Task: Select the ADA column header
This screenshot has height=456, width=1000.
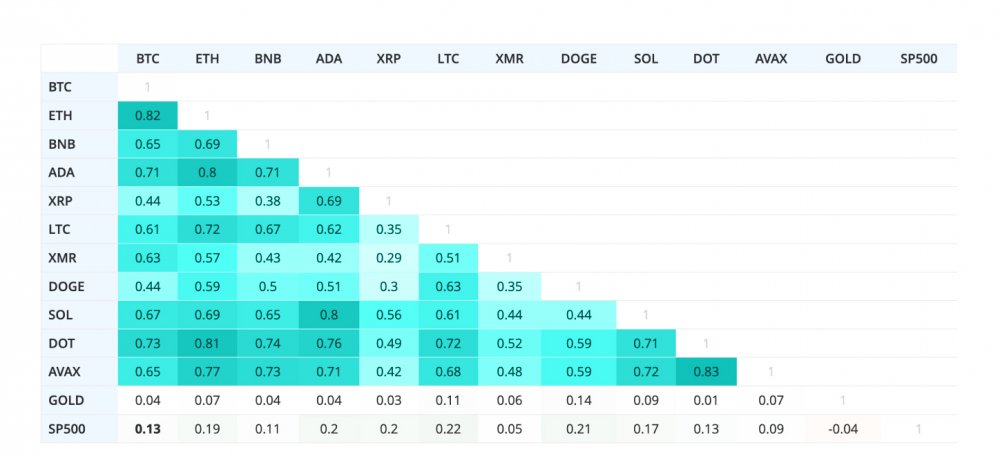Action: tap(329, 59)
